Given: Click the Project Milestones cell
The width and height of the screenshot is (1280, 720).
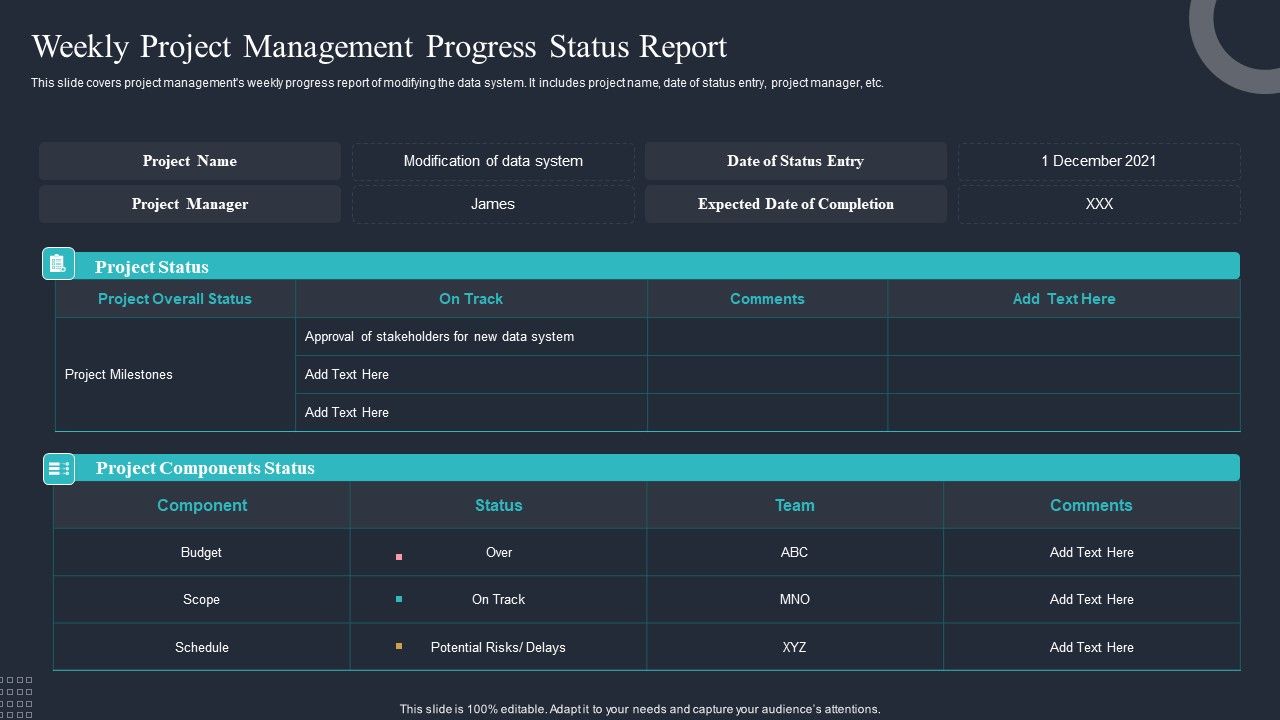Looking at the screenshot, I should click(x=175, y=374).
